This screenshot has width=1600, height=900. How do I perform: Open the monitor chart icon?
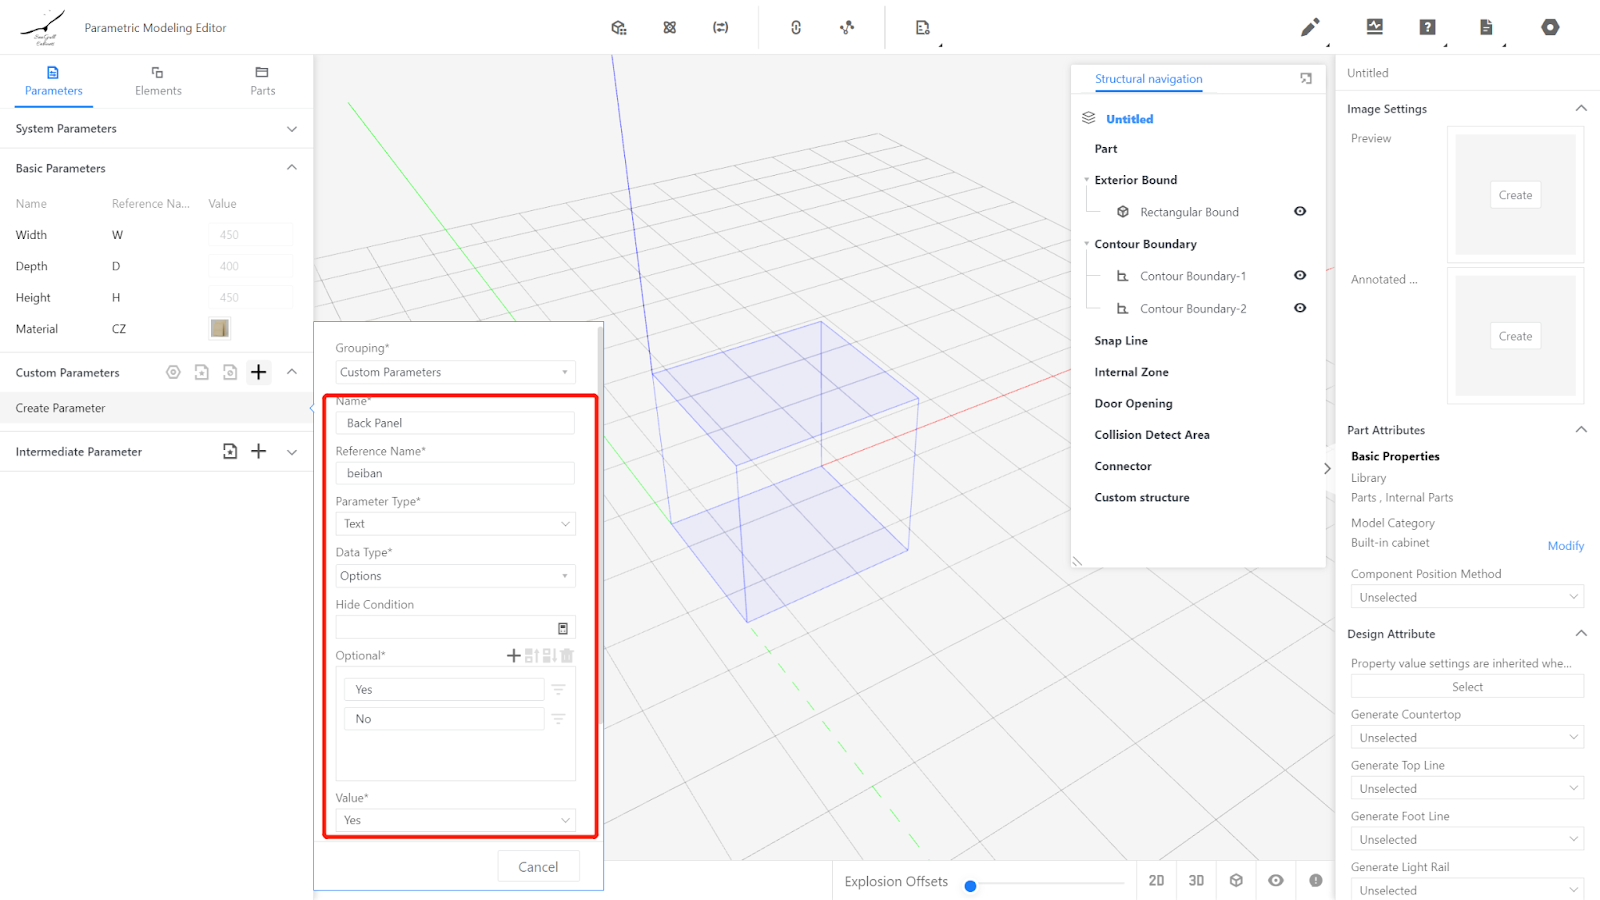[1375, 27]
